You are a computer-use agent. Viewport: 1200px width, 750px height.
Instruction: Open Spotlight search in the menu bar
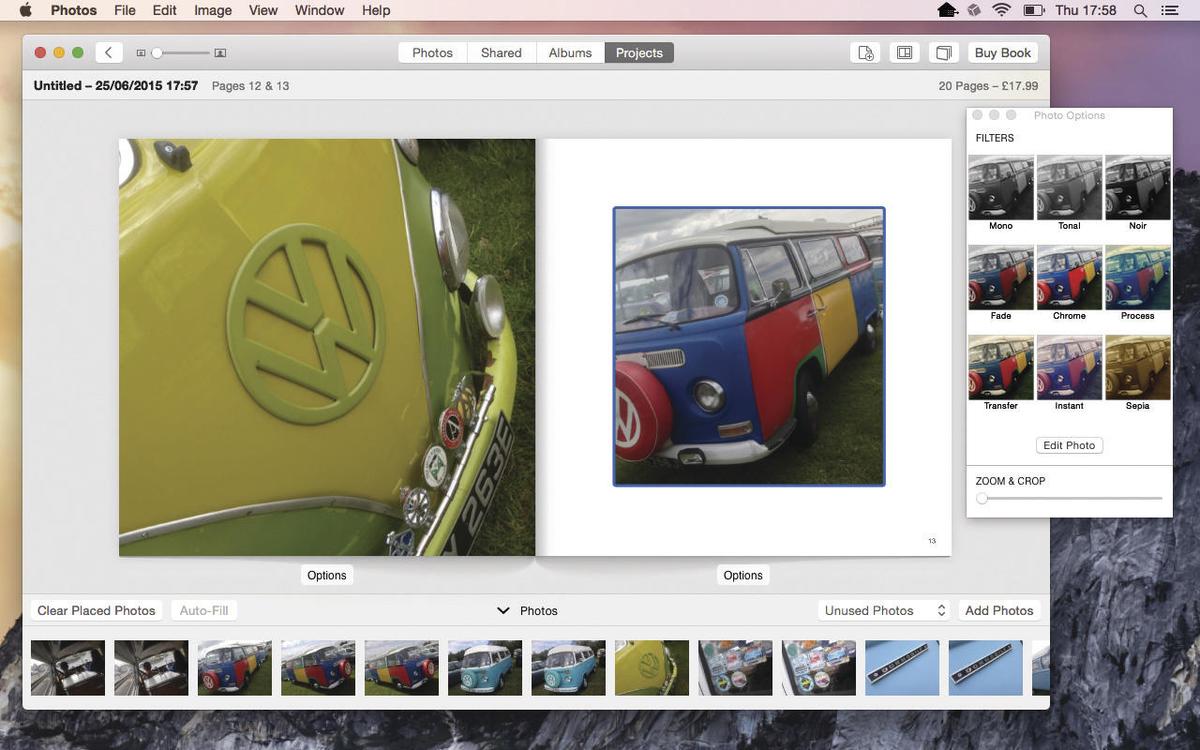click(x=1140, y=10)
